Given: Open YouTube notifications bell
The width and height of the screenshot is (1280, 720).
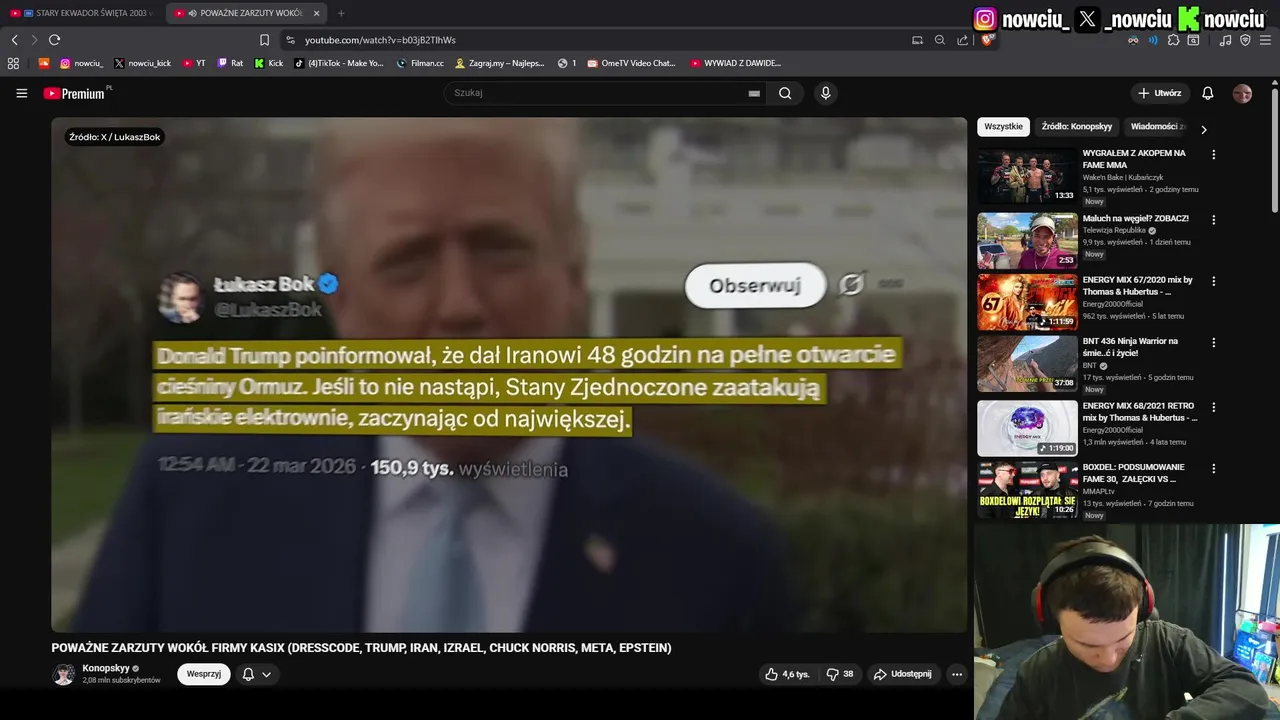Looking at the screenshot, I should click(1208, 93).
